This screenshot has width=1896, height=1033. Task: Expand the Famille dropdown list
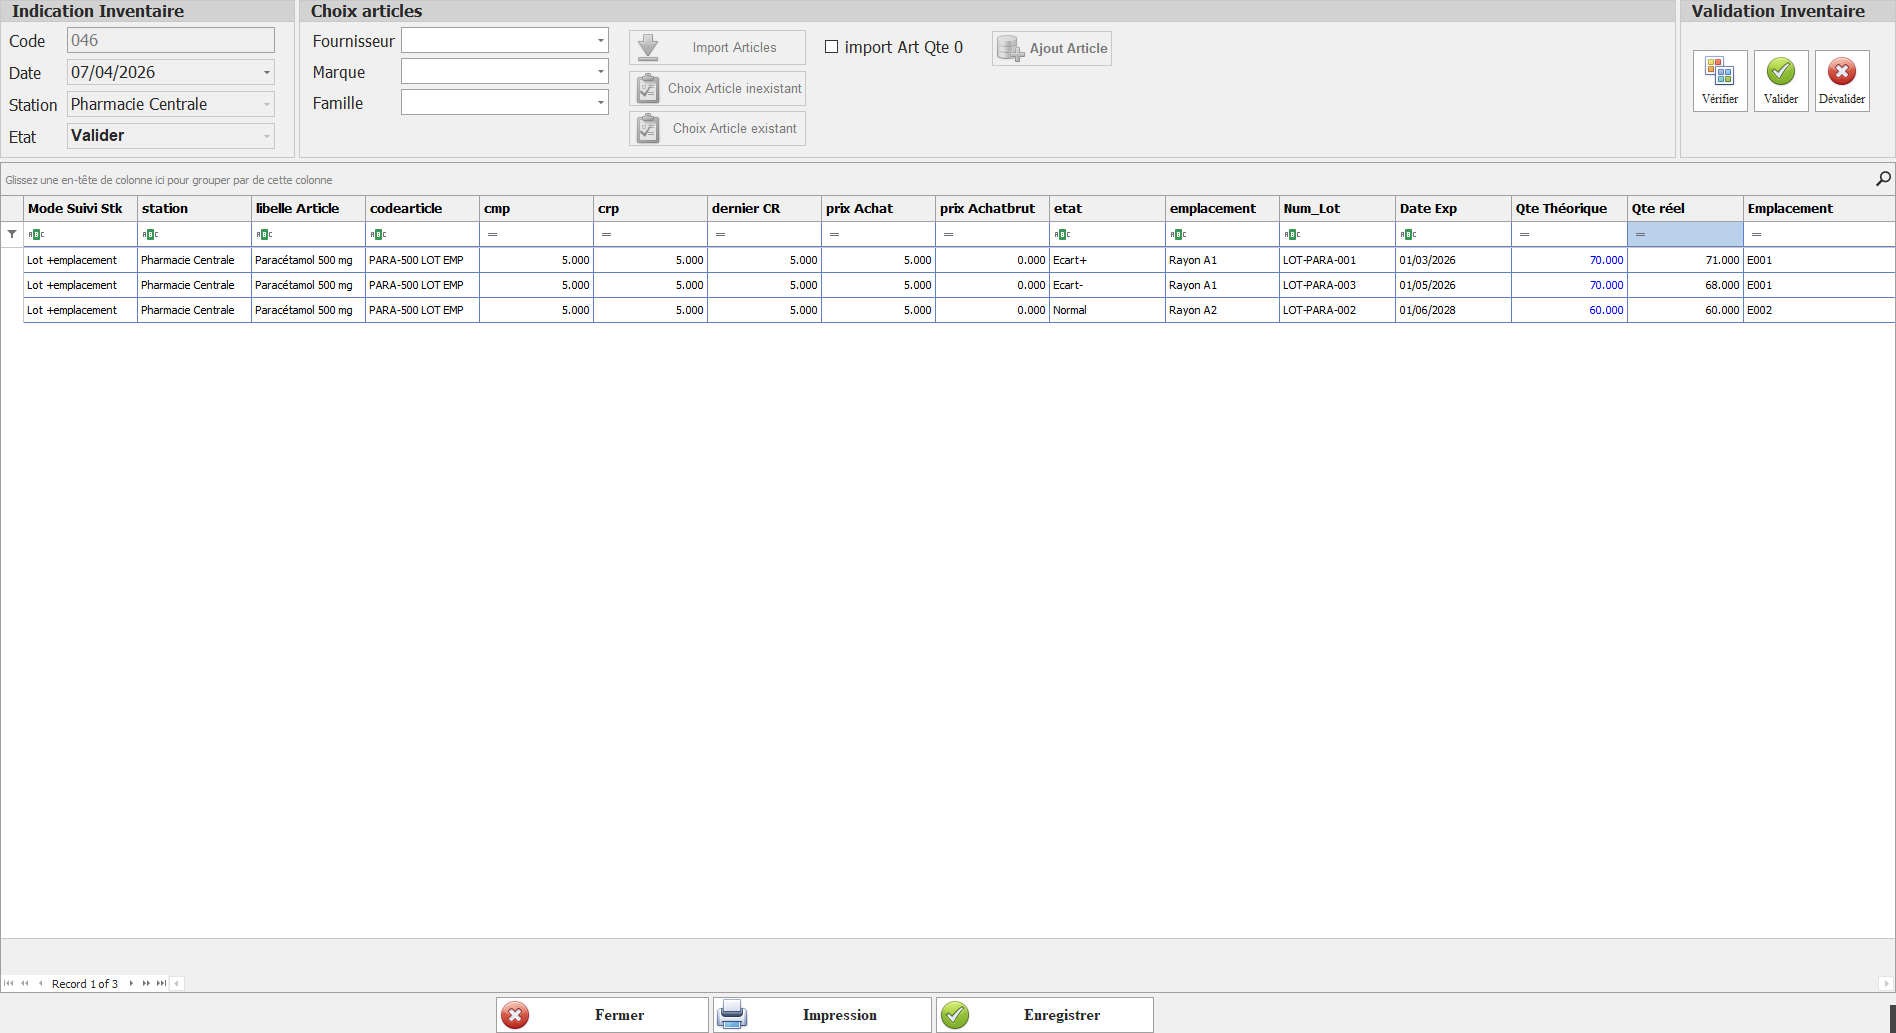click(x=600, y=103)
